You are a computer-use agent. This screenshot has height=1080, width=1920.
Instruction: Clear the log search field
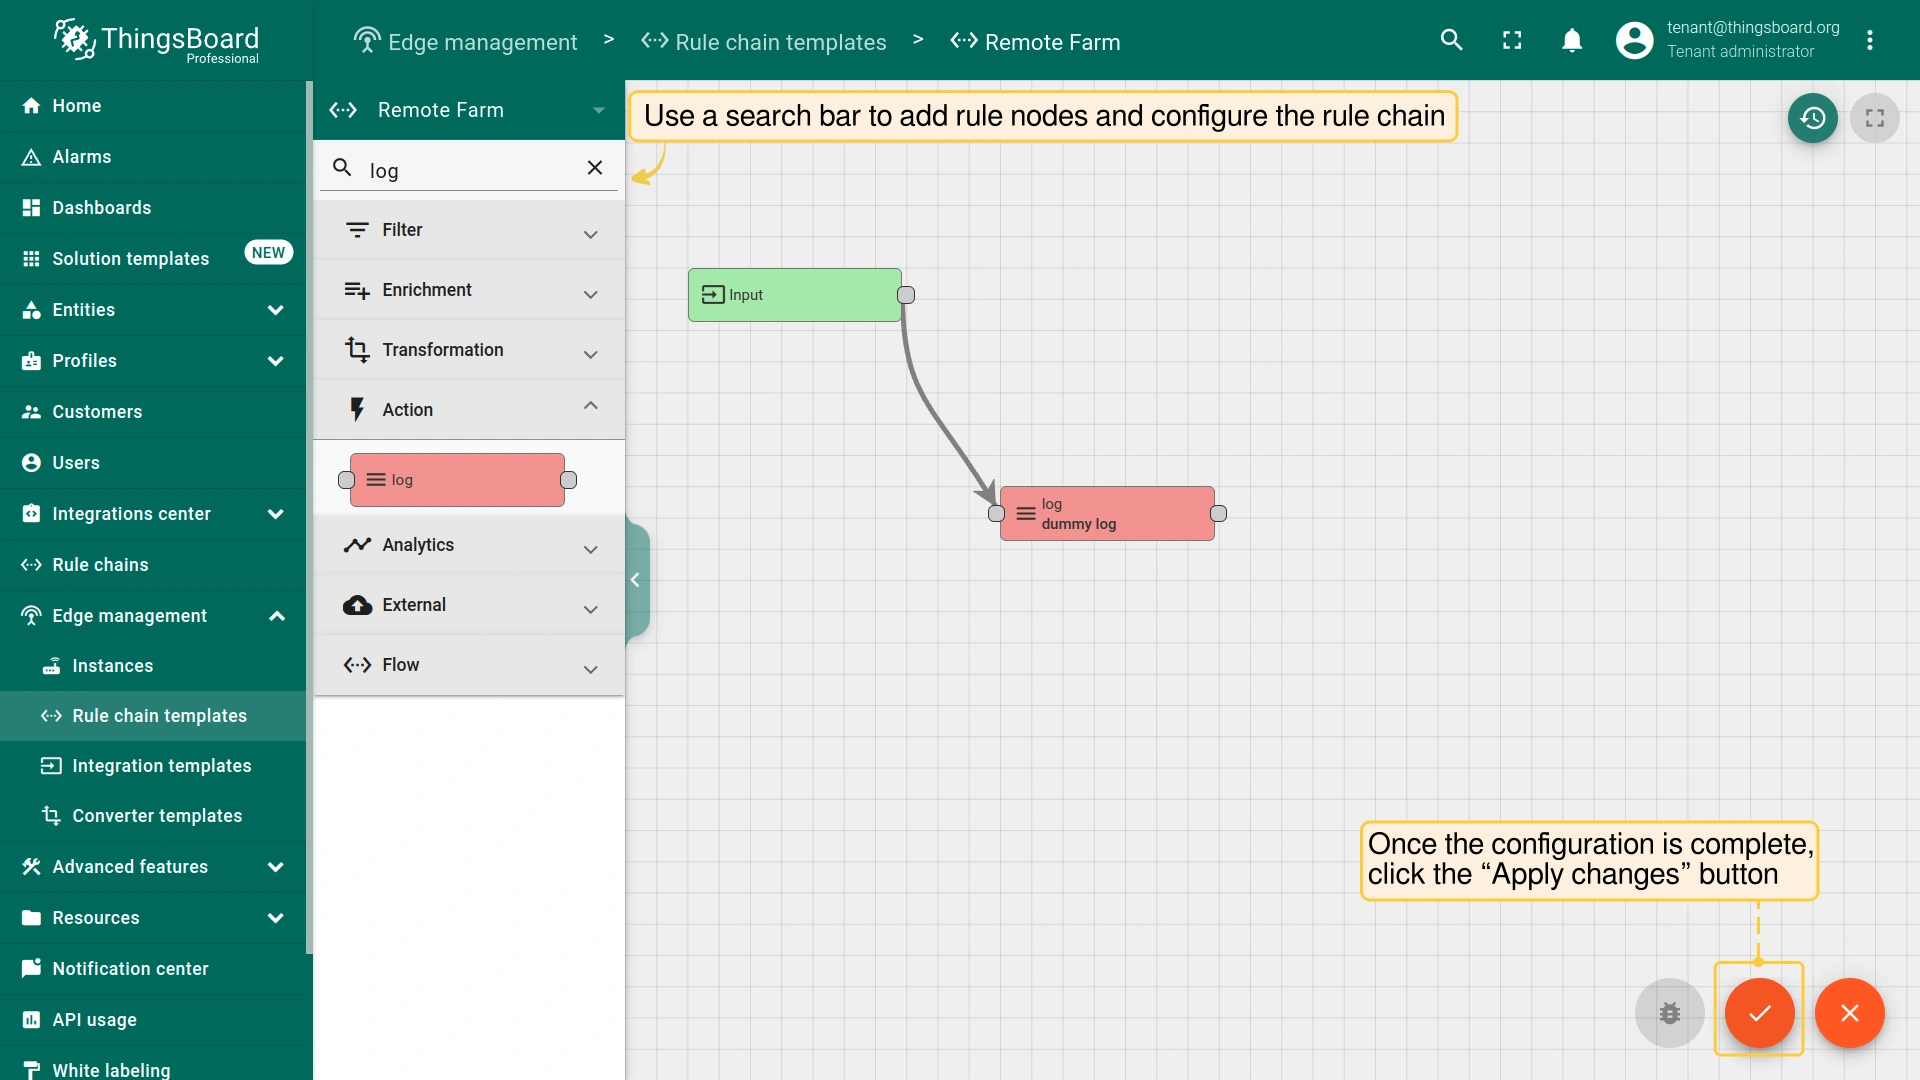pyautogui.click(x=595, y=168)
